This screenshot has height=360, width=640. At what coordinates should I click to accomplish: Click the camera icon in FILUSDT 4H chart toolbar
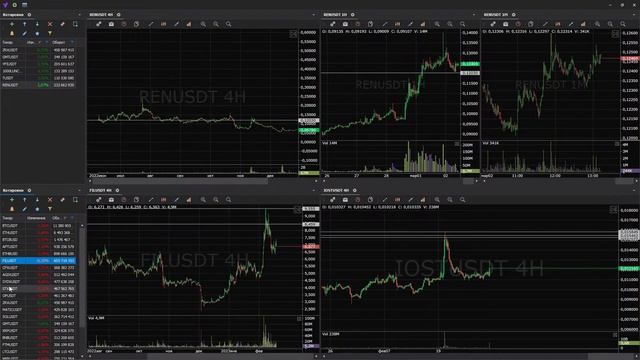pos(111,200)
